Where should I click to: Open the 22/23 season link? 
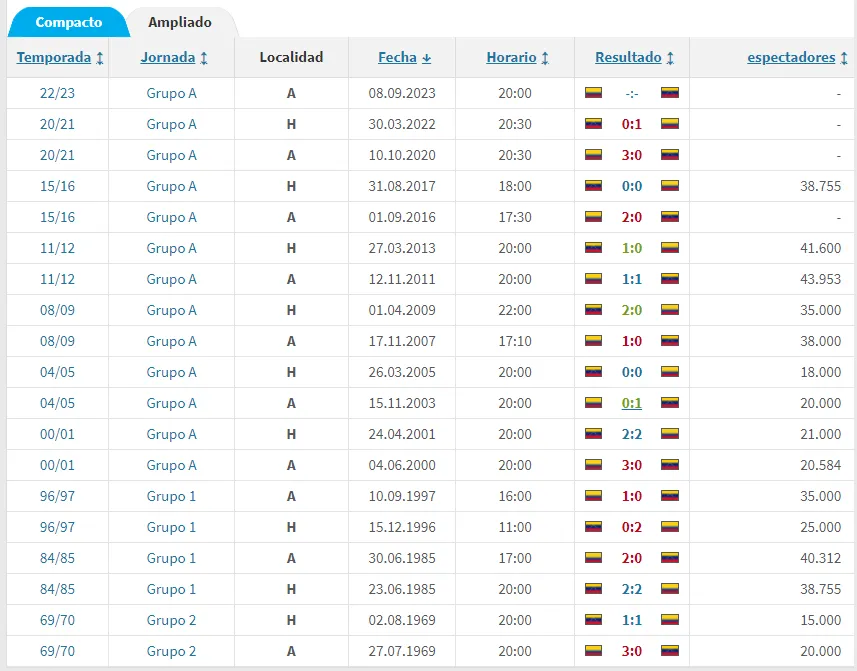coord(60,92)
